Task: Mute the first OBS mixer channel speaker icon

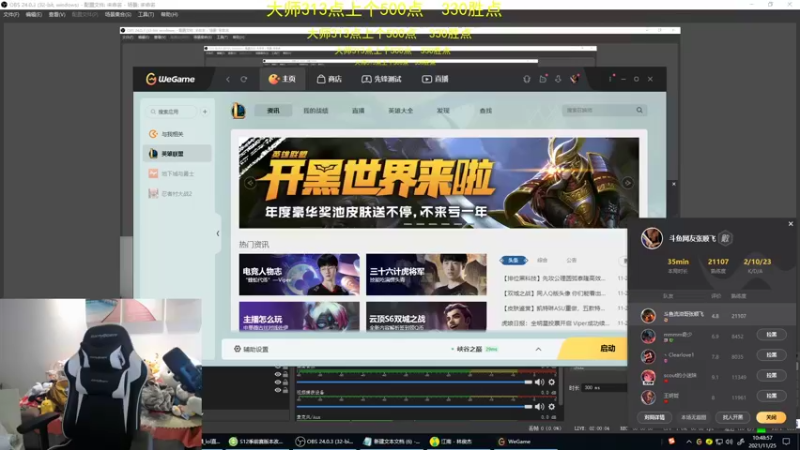Action: [539, 382]
